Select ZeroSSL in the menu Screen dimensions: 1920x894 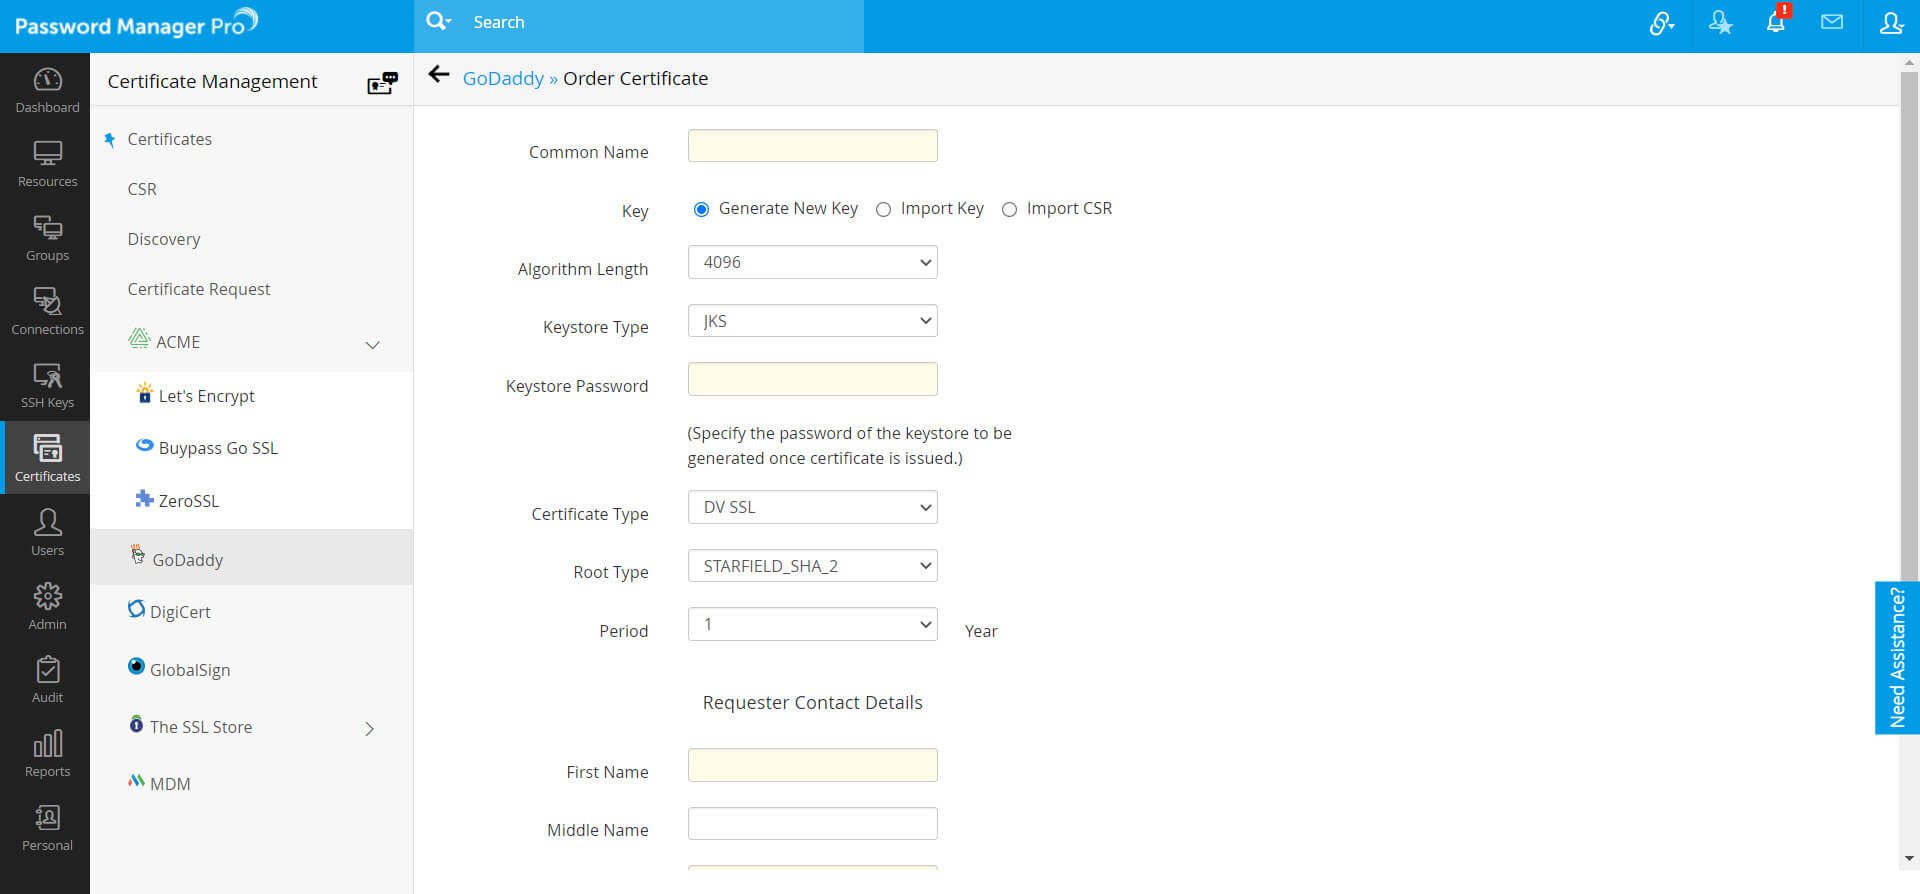pos(188,501)
